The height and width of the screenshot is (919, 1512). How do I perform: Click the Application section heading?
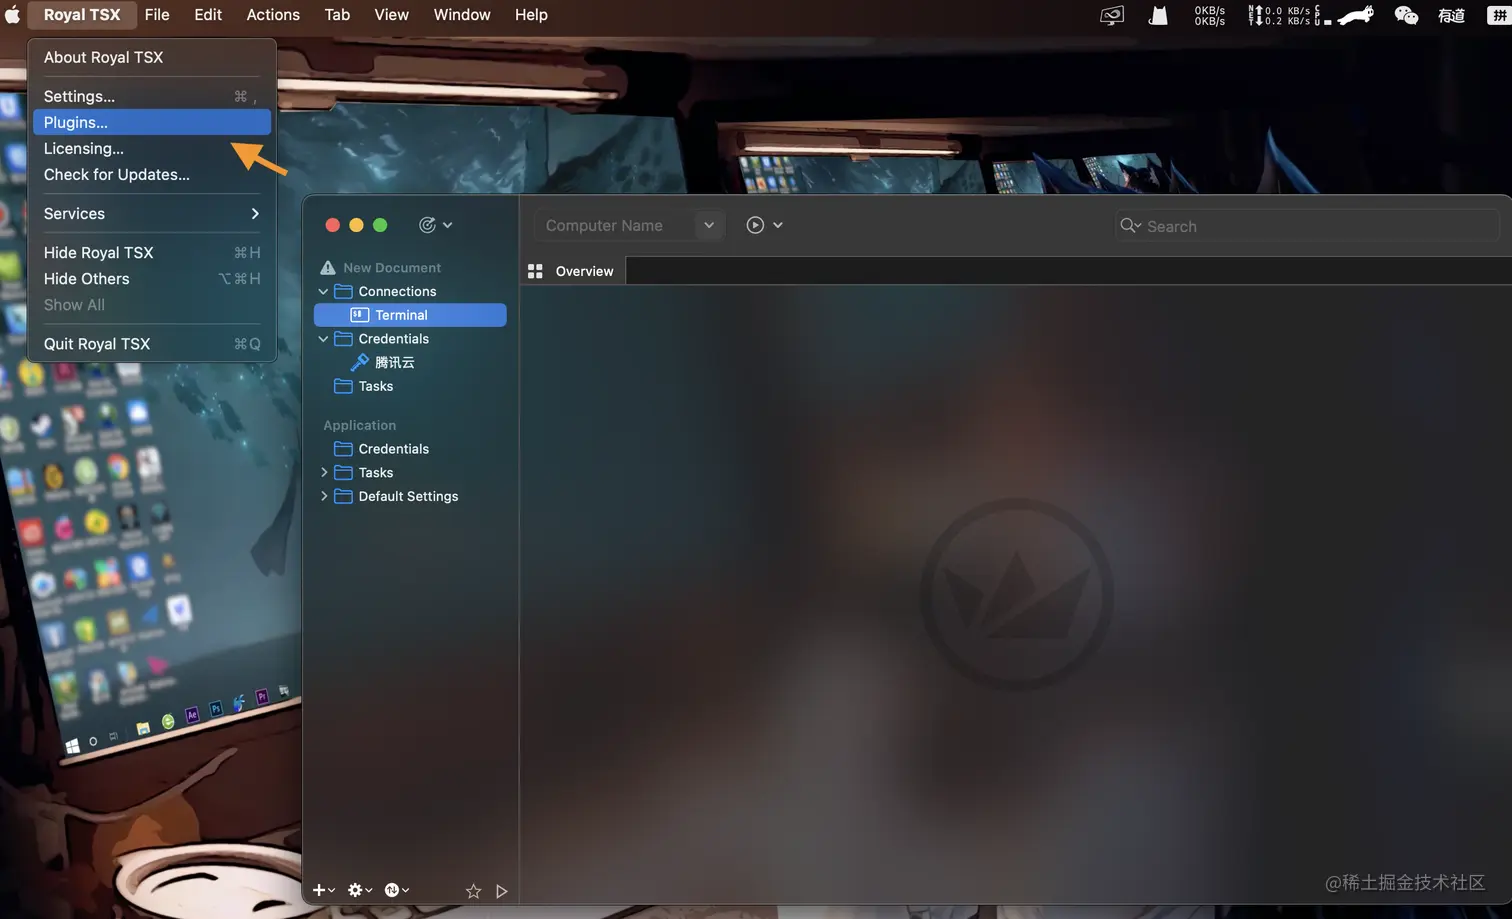click(359, 425)
